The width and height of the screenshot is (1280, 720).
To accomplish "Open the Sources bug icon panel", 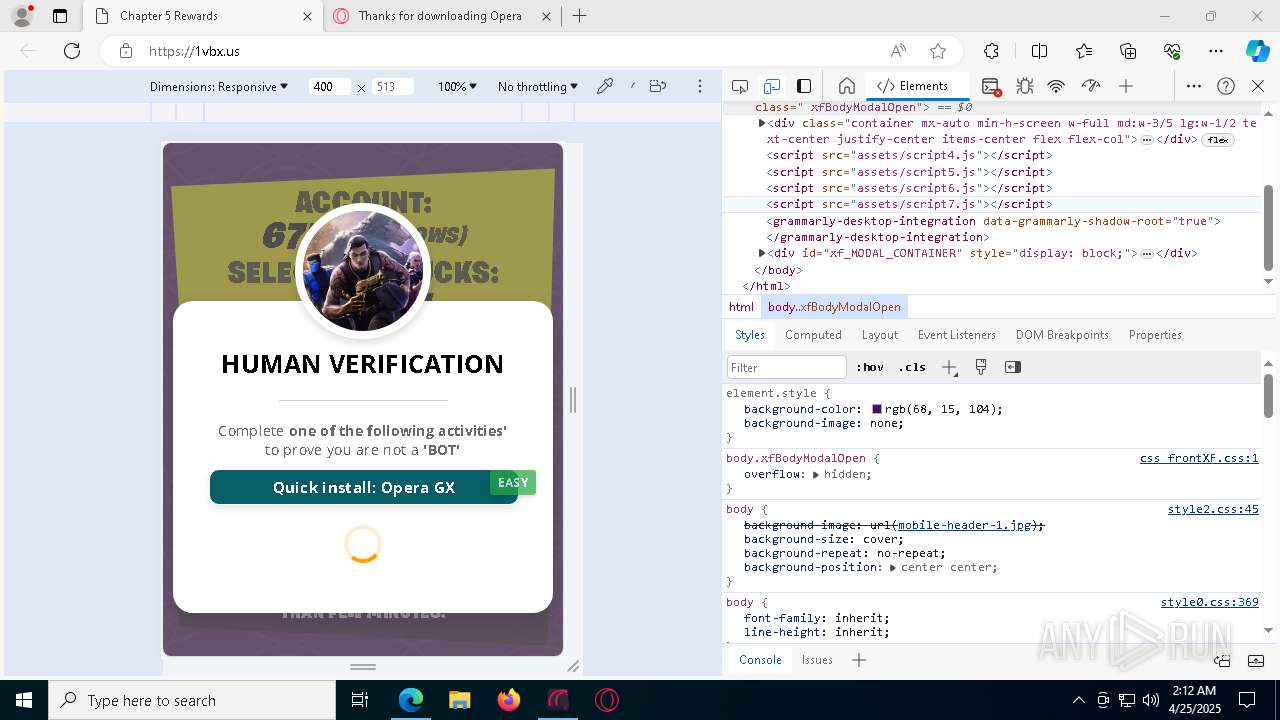I will click(x=1025, y=86).
